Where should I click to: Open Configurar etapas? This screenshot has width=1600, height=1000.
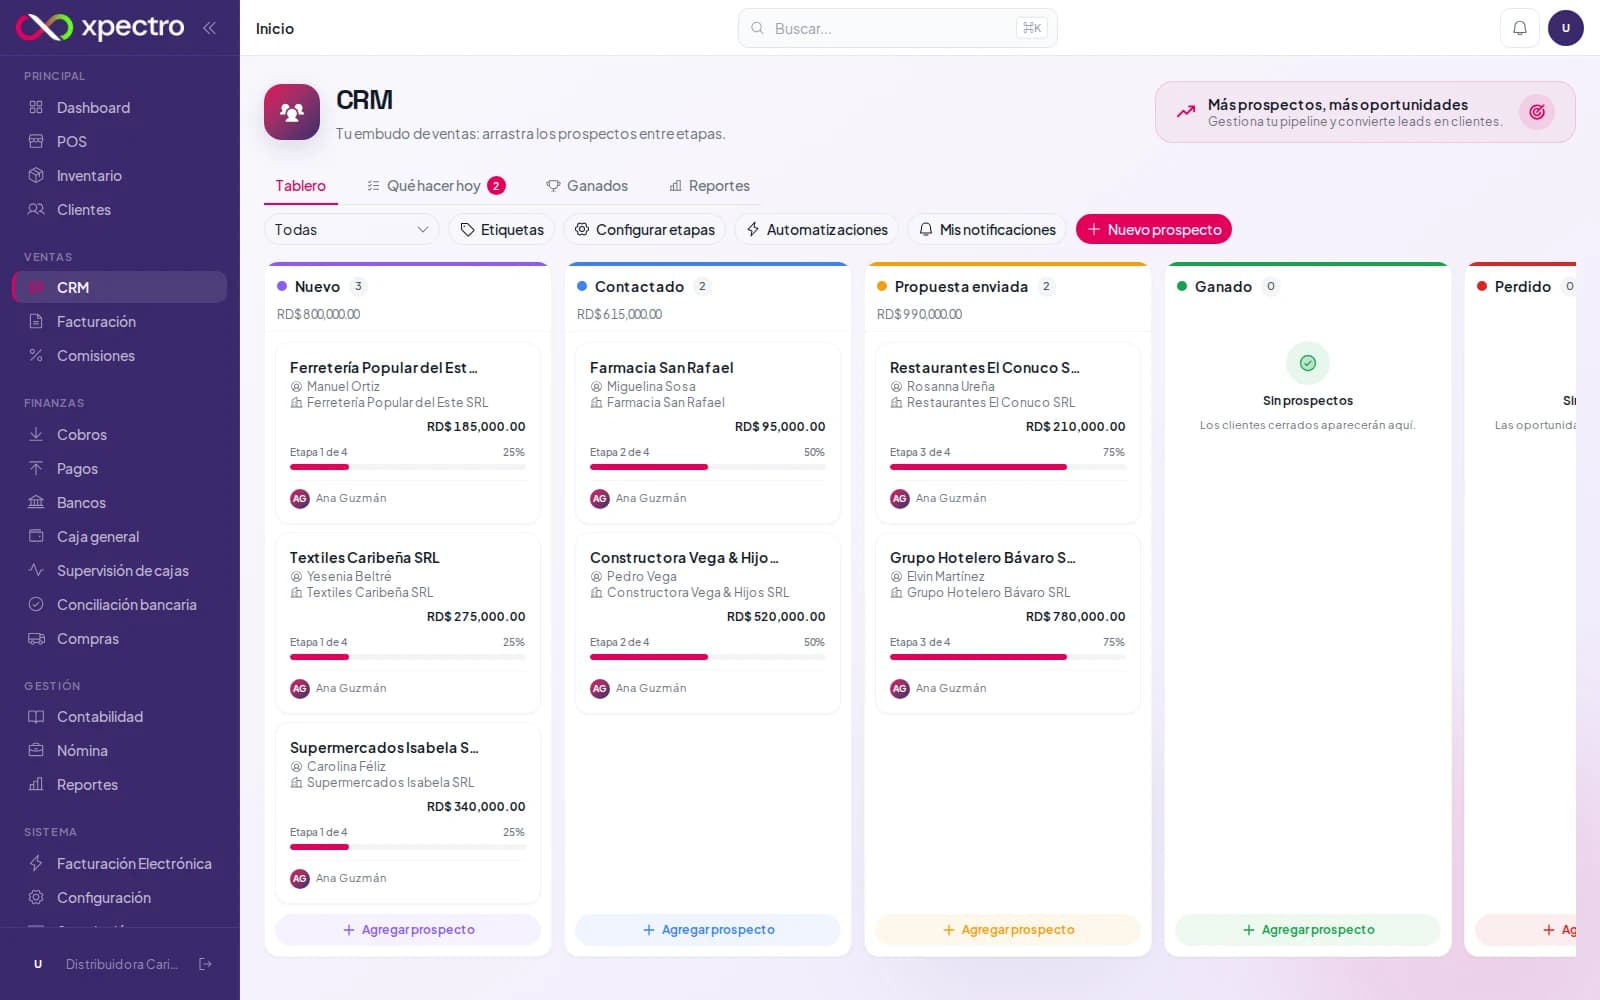click(645, 229)
